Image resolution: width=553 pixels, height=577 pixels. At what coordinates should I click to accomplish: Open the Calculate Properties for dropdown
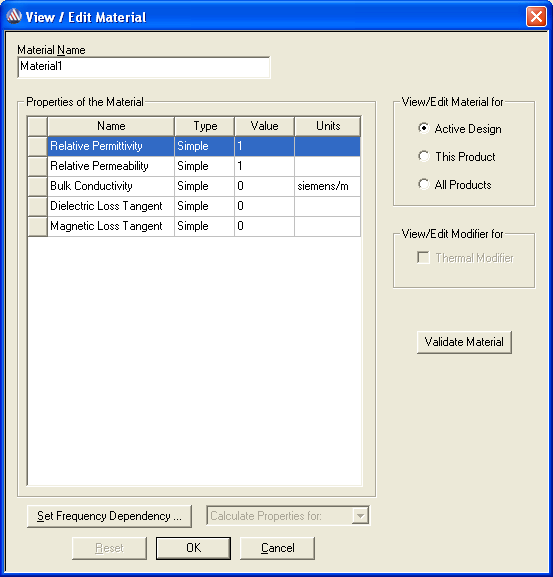pos(360,516)
